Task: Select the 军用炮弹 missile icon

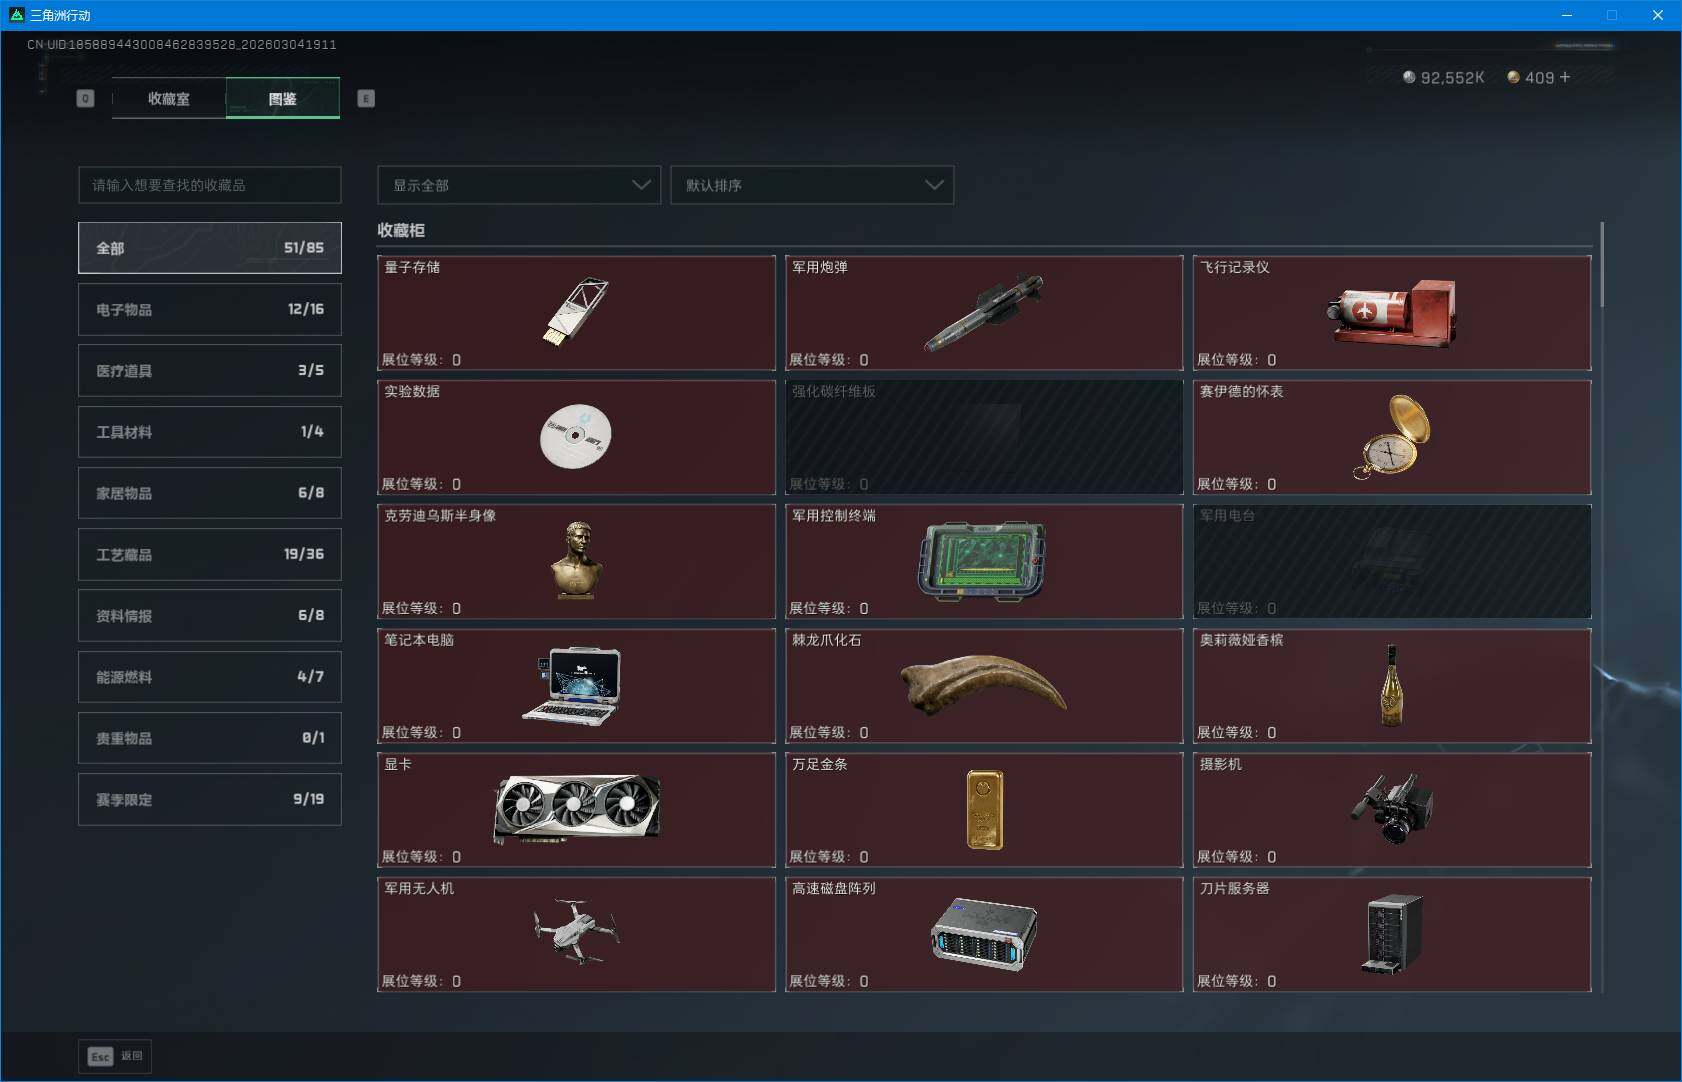Action: (983, 312)
